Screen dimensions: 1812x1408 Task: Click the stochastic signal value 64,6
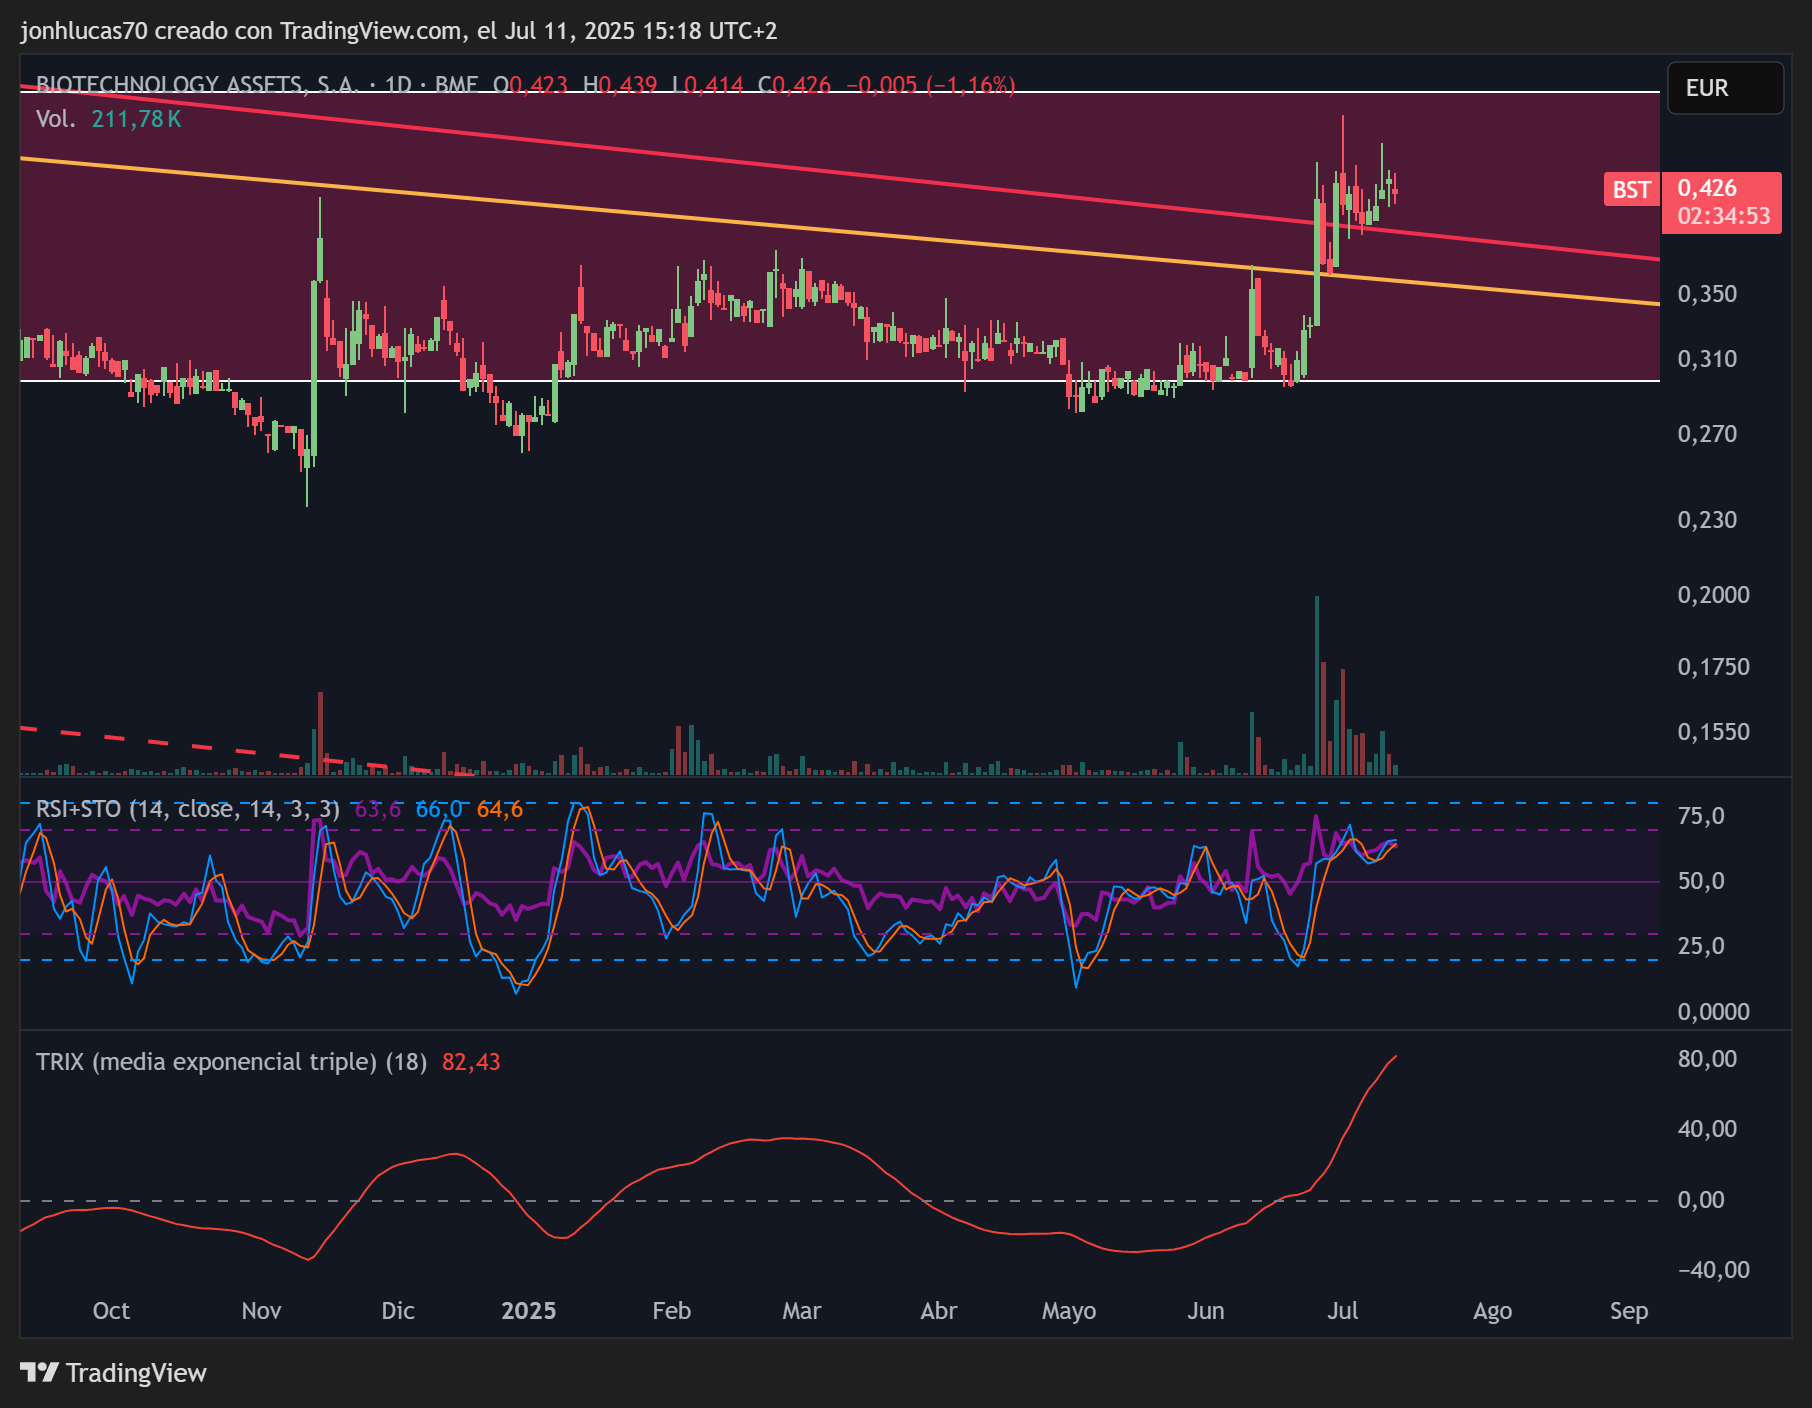click(500, 809)
